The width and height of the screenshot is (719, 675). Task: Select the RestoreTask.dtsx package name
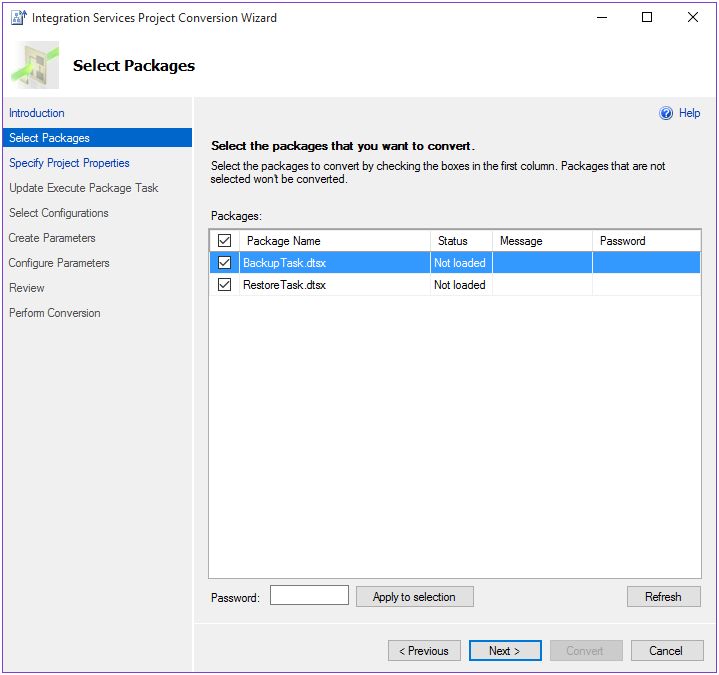tap(284, 285)
